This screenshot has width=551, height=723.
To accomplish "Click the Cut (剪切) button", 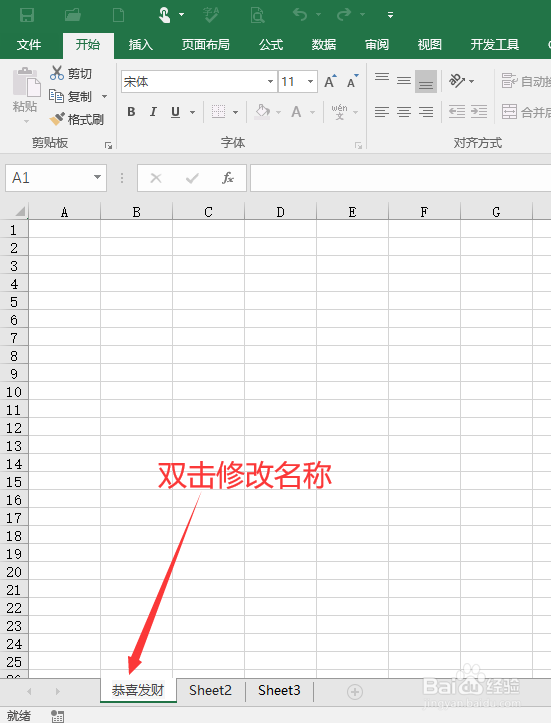I will (71, 73).
